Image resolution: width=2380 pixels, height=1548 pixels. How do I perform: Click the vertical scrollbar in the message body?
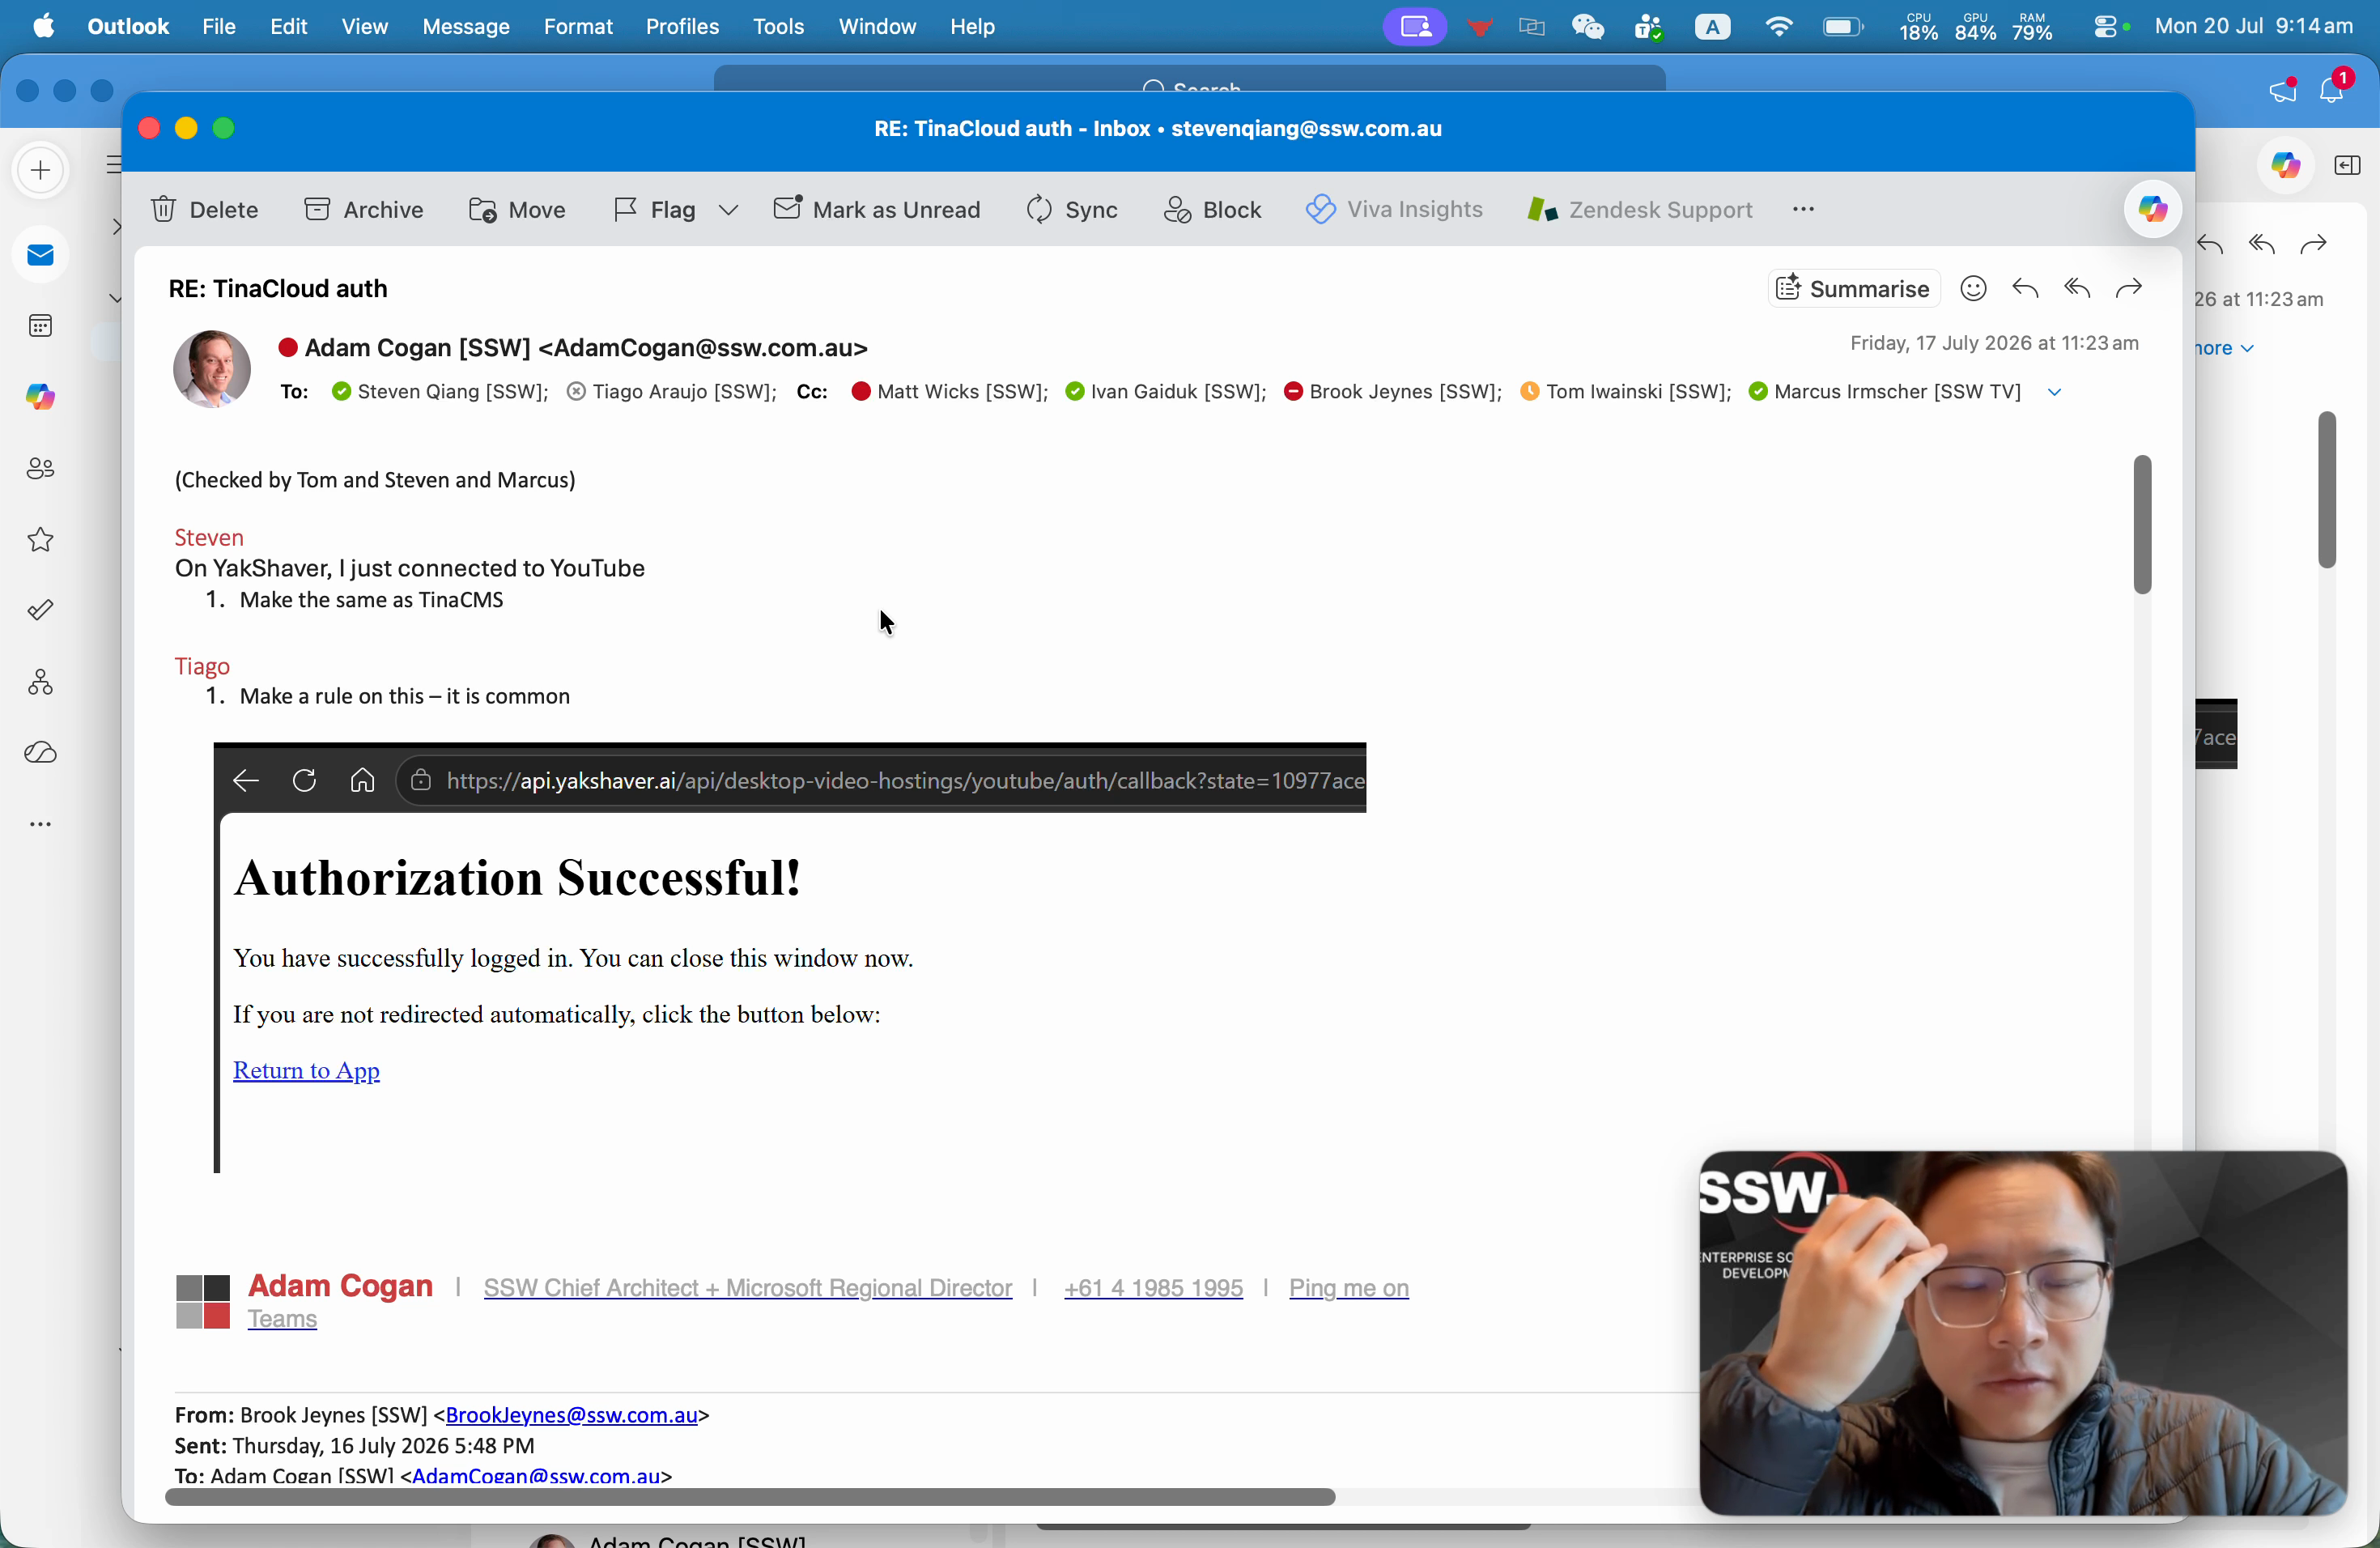pyautogui.click(x=2142, y=525)
